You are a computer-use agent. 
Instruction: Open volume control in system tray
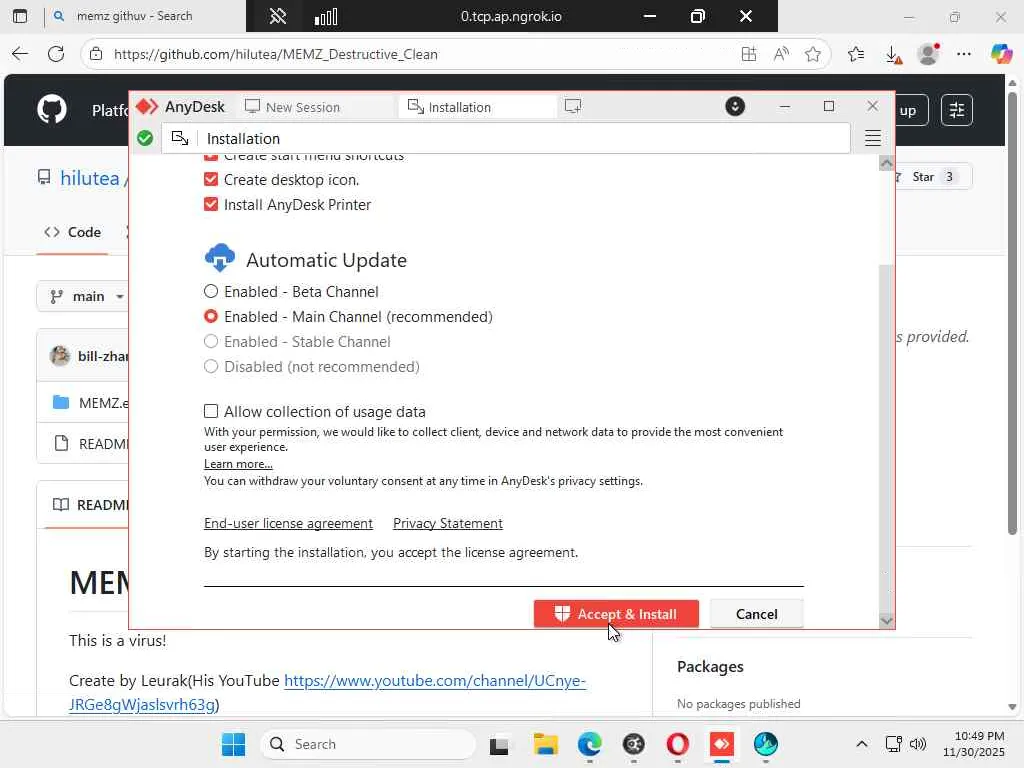tap(918, 744)
